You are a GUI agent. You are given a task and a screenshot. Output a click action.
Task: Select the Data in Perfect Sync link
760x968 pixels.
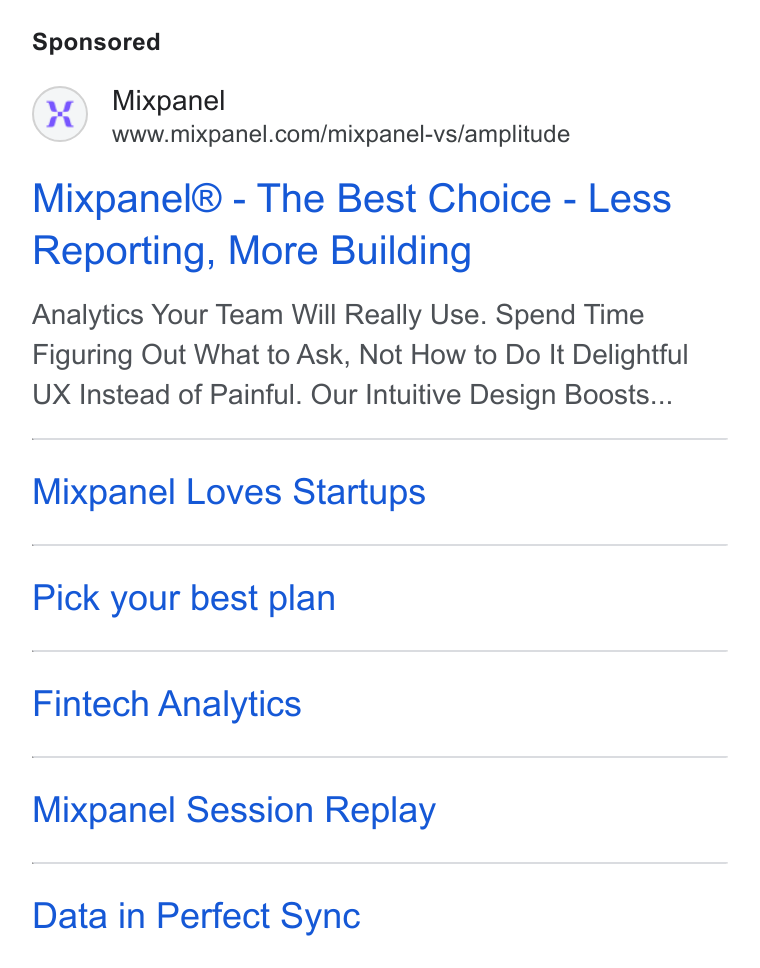196,916
